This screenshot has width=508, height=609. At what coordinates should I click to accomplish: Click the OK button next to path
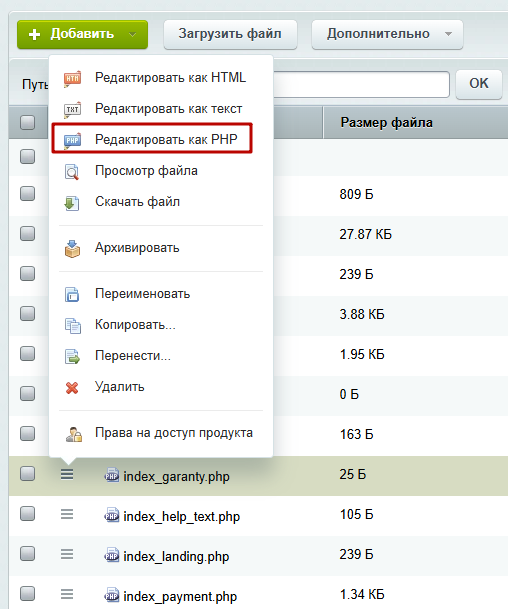coord(479,83)
